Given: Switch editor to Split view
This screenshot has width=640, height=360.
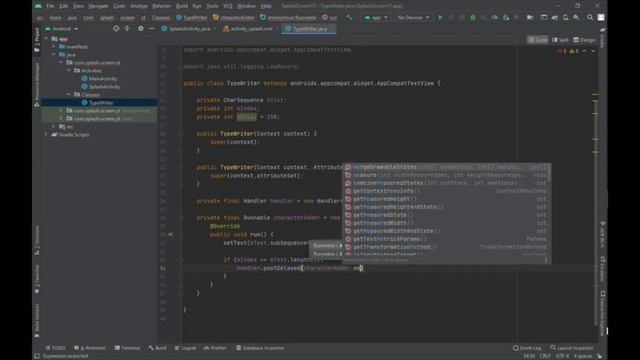Looking at the screenshot, I should pyautogui.click(x=560, y=40).
